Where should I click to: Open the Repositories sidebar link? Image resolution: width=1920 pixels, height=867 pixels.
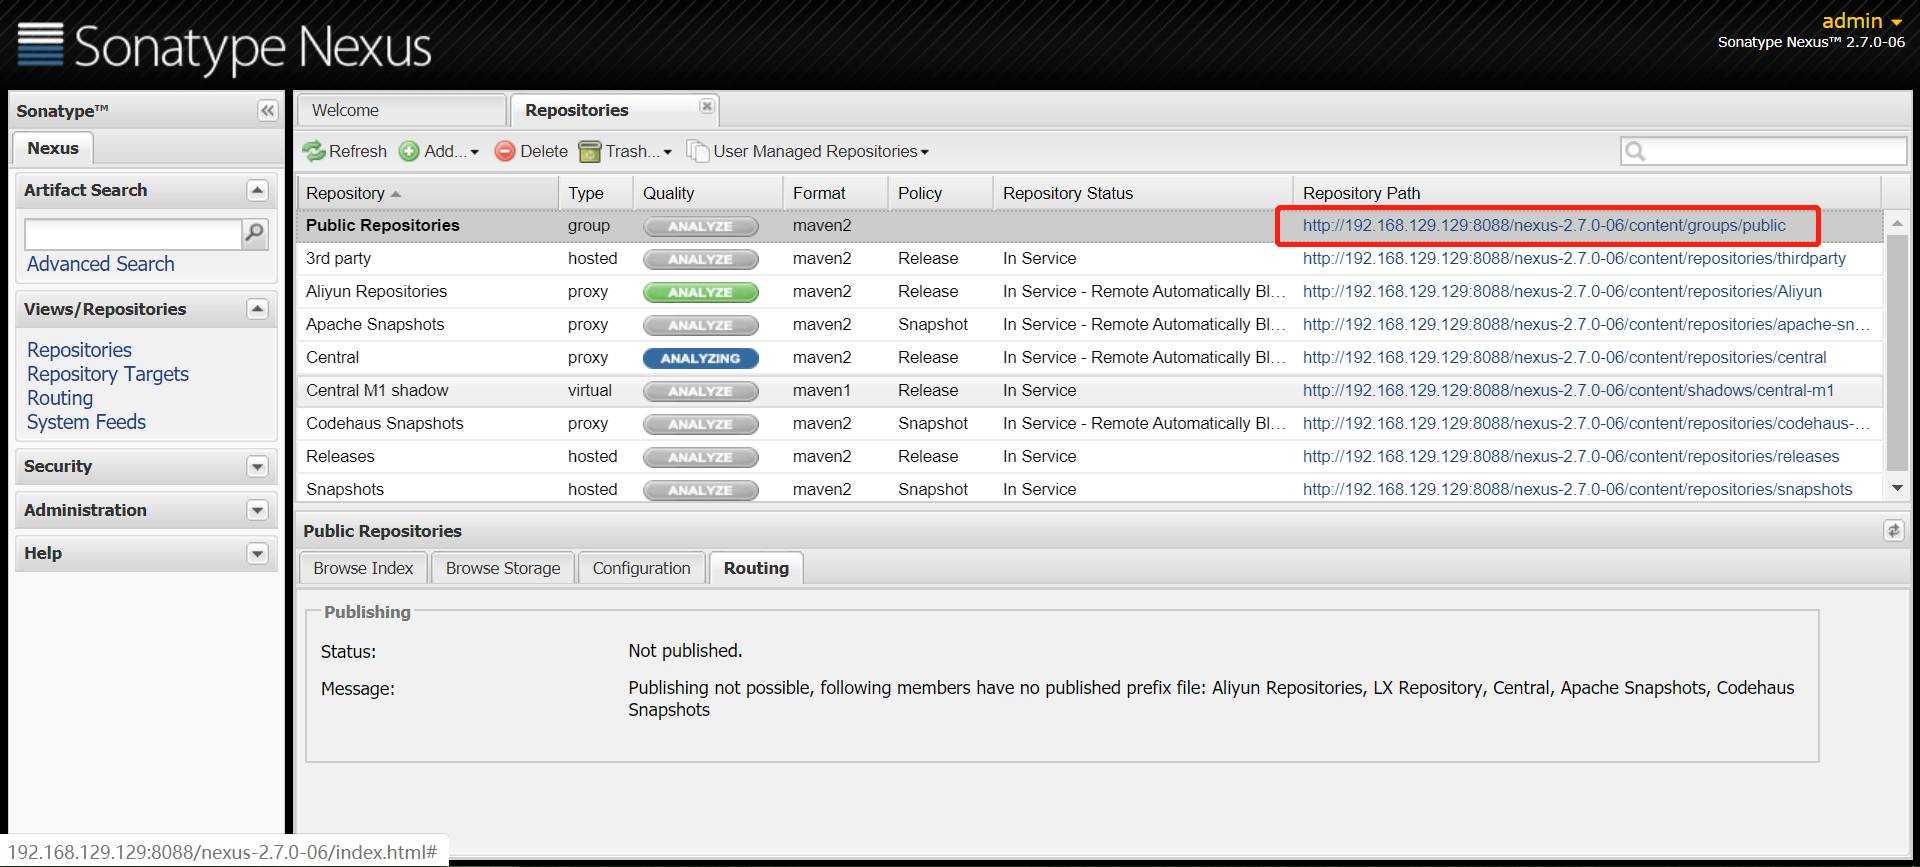click(x=79, y=350)
